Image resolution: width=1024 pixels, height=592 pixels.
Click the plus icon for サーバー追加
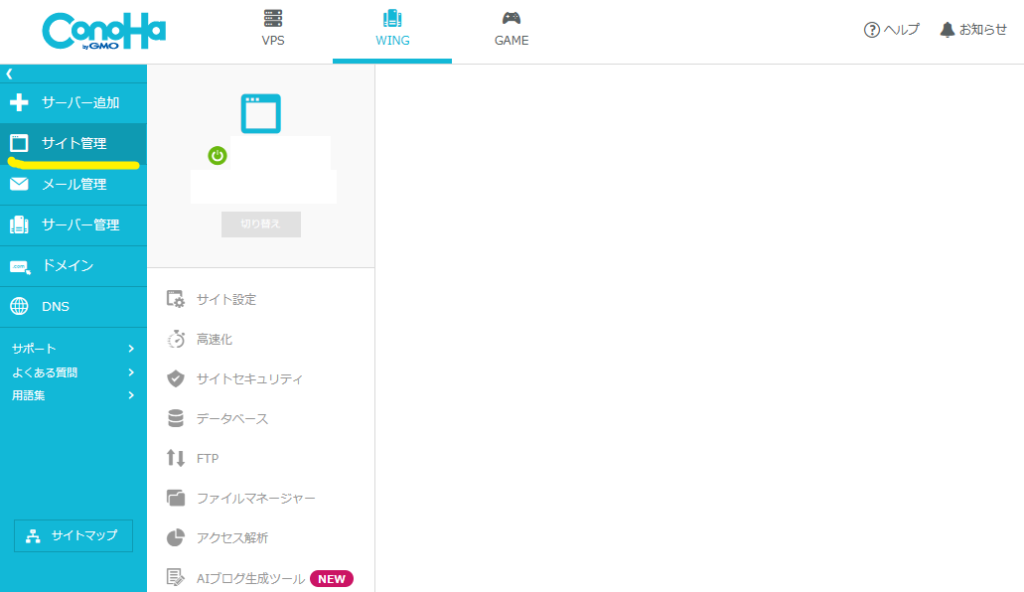pyautogui.click(x=19, y=103)
